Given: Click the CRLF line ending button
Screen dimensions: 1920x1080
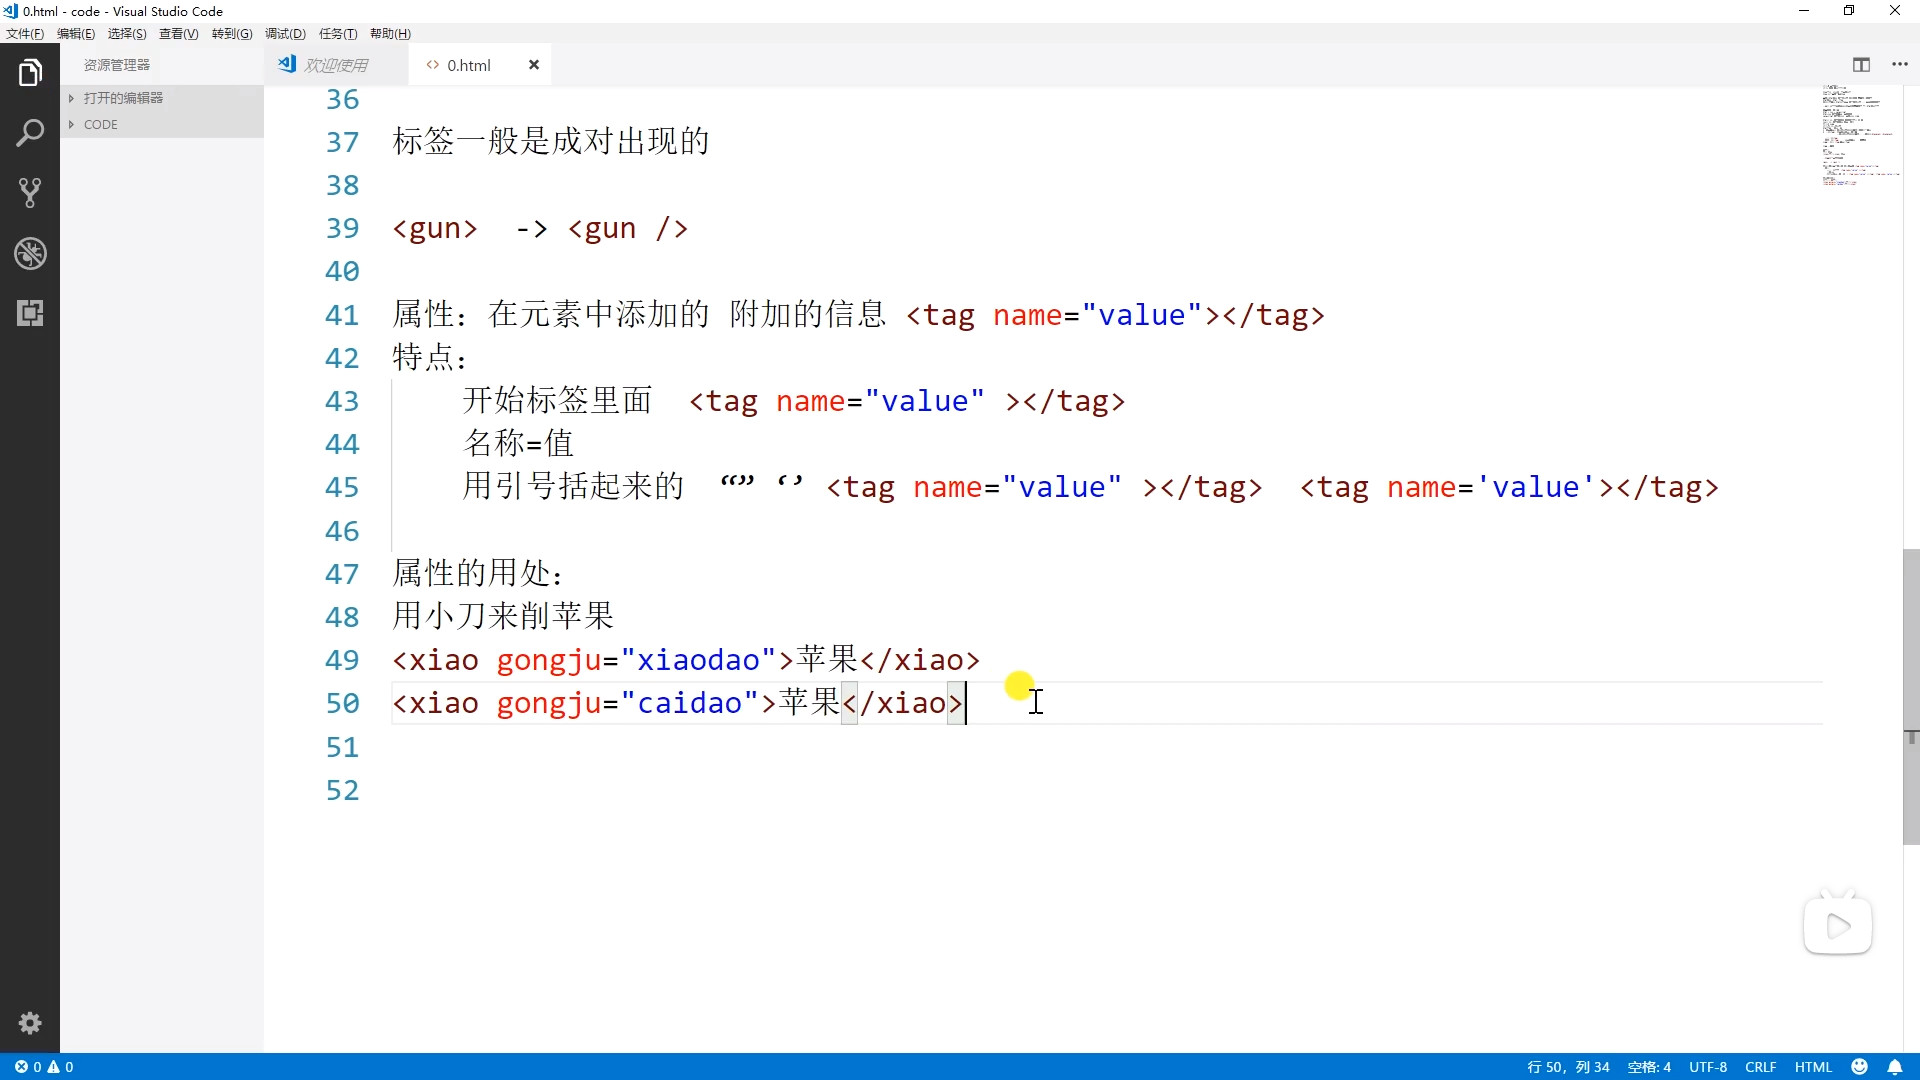Looking at the screenshot, I should point(1760,1067).
